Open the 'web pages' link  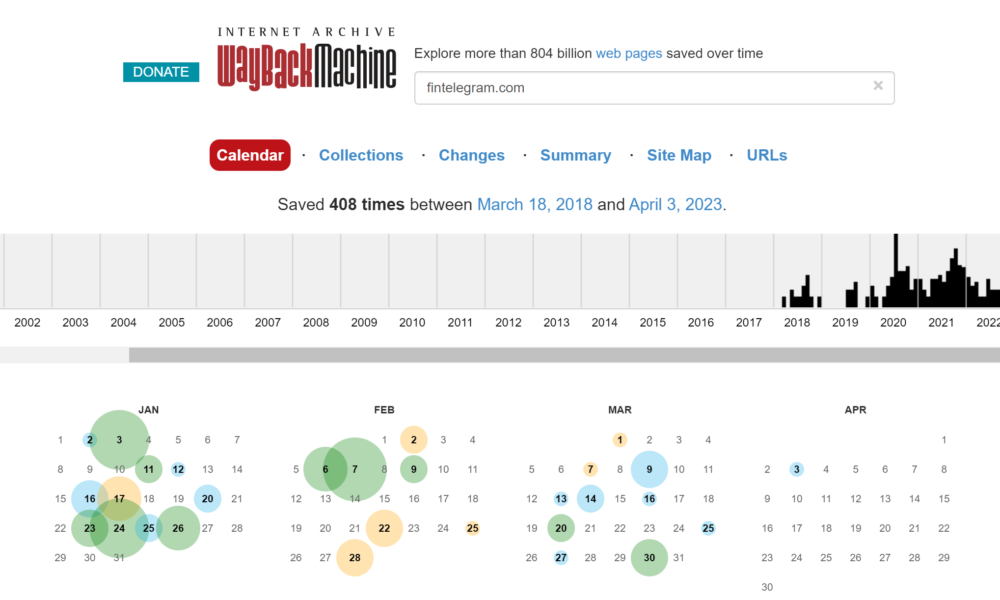628,53
